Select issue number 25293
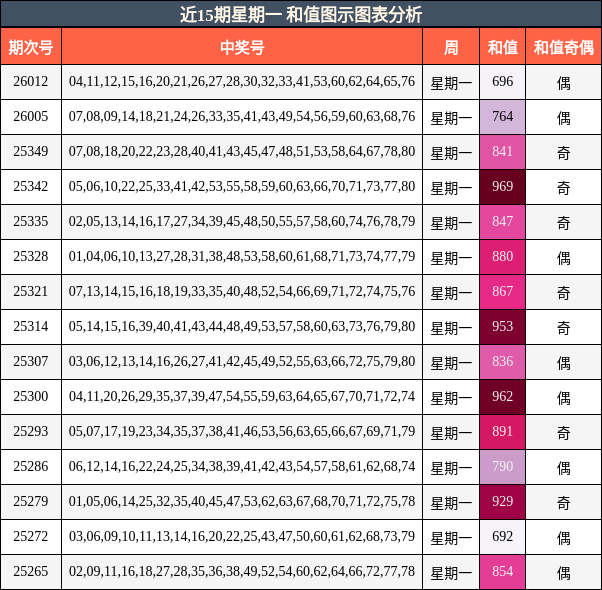Image resolution: width=602 pixels, height=590 pixels. pyautogui.click(x=31, y=431)
